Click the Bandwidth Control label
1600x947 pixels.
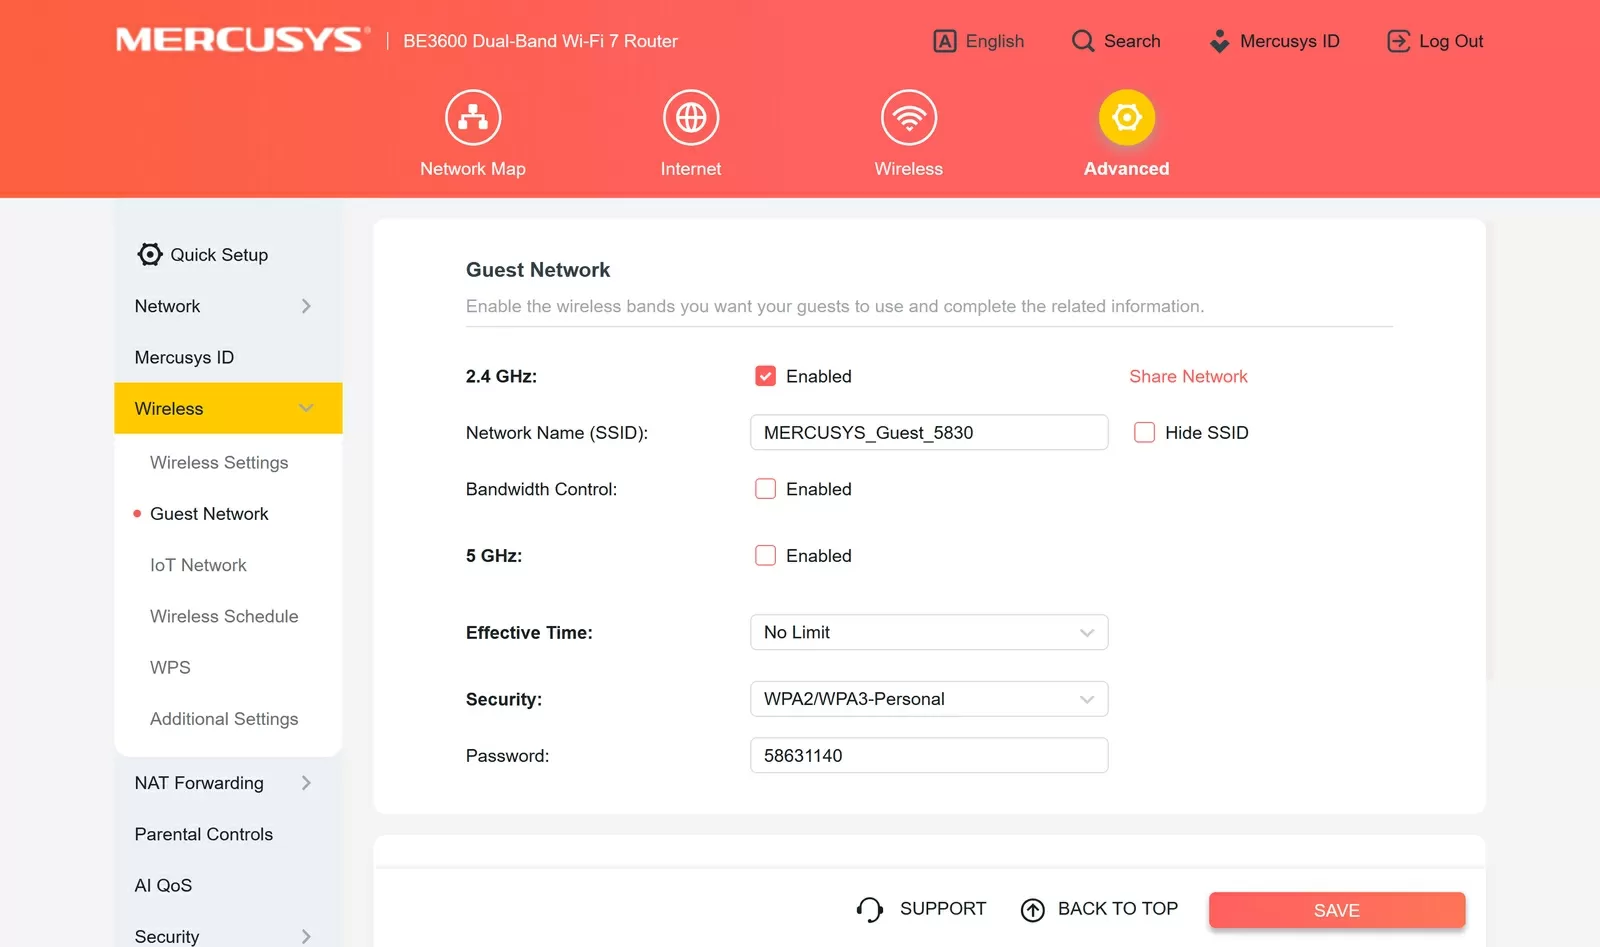(541, 489)
